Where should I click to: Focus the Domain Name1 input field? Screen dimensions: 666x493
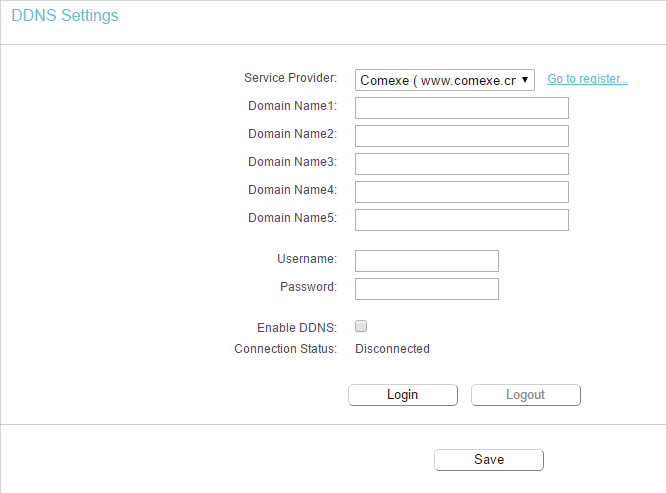coord(462,108)
